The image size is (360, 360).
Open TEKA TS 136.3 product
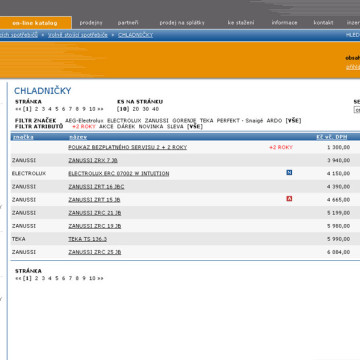tap(87, 239)
